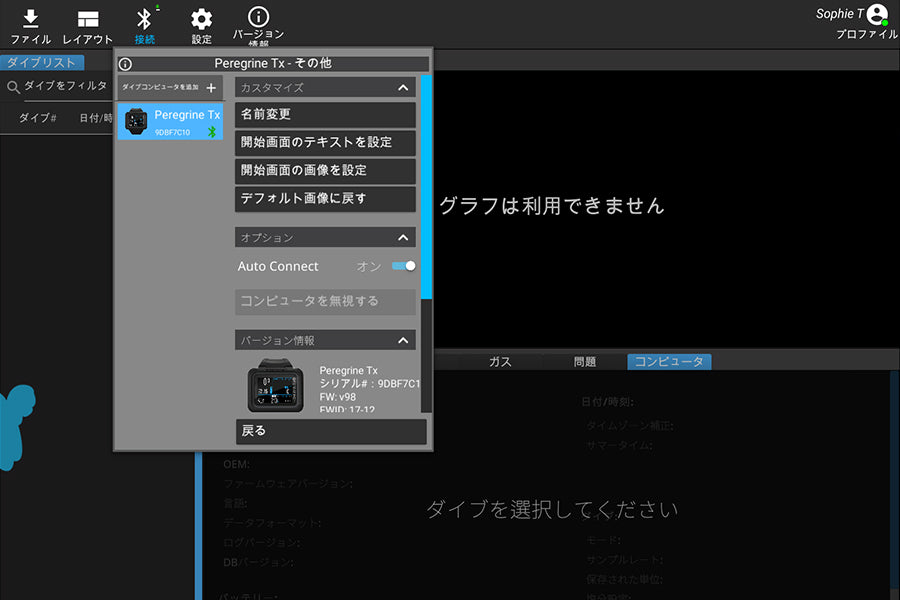Click 開始画面の画像を設定 button

(x=325, y=171)
